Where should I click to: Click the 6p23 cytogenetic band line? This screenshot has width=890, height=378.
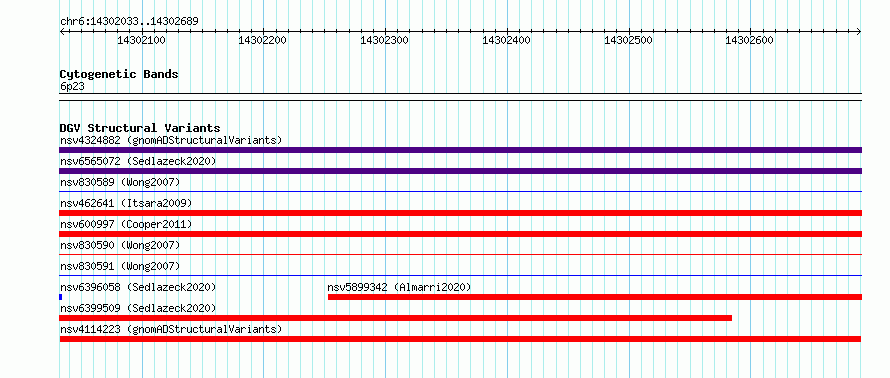click(460, 97)
